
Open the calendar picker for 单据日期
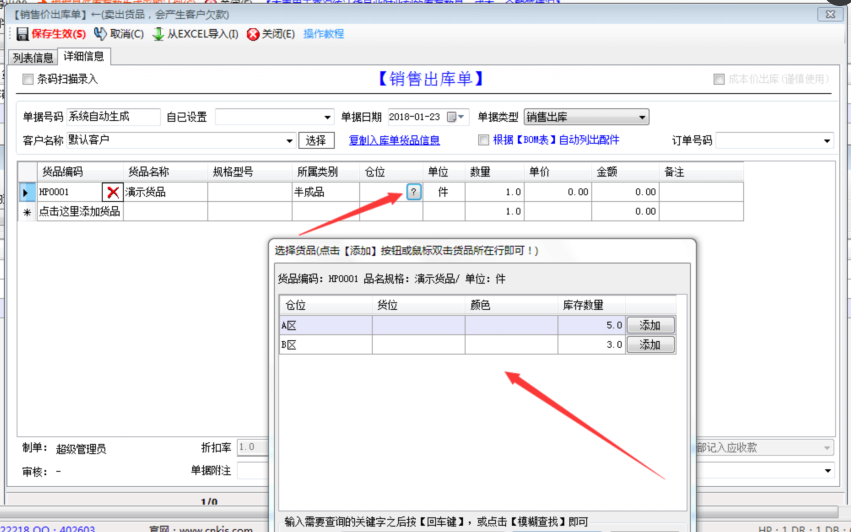tap(456, 117)
